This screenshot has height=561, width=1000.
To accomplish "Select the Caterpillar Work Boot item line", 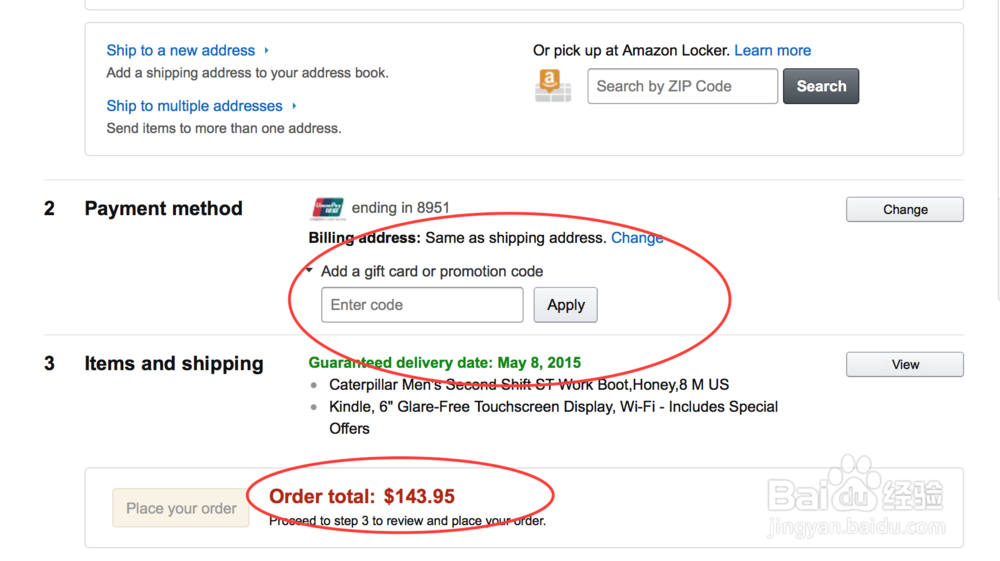I will pyautogui.click(x=529, y=385).
